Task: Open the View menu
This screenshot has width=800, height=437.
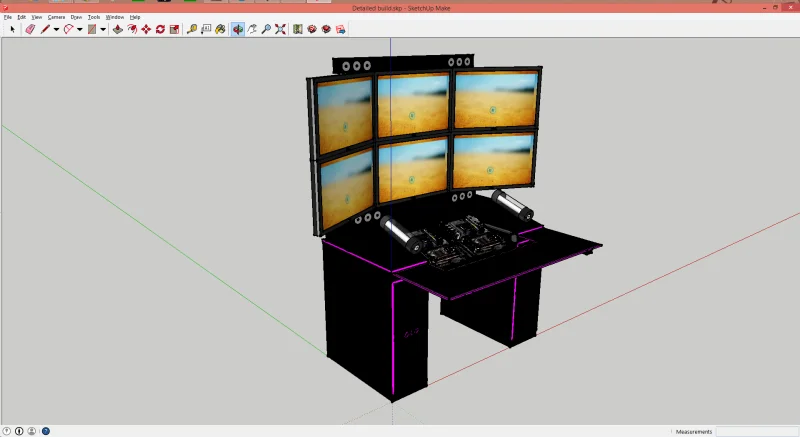Action: point(37,17)
